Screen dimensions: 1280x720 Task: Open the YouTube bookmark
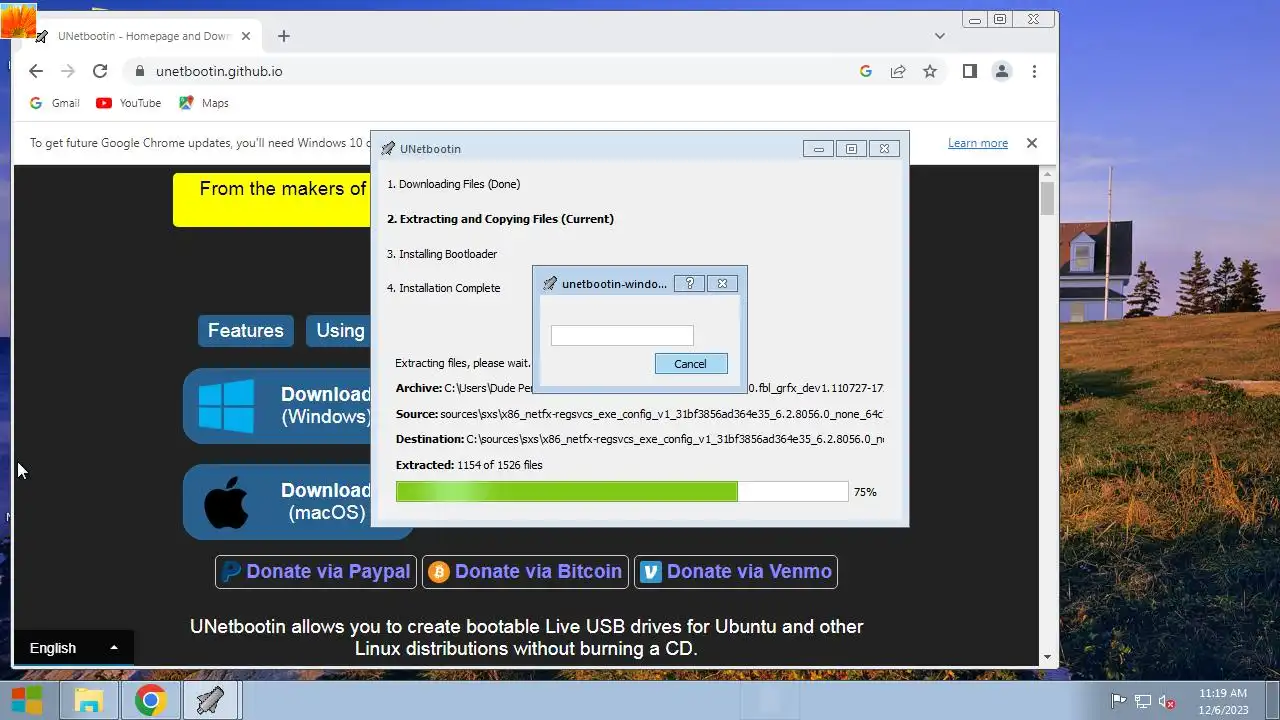click(128, 103)
